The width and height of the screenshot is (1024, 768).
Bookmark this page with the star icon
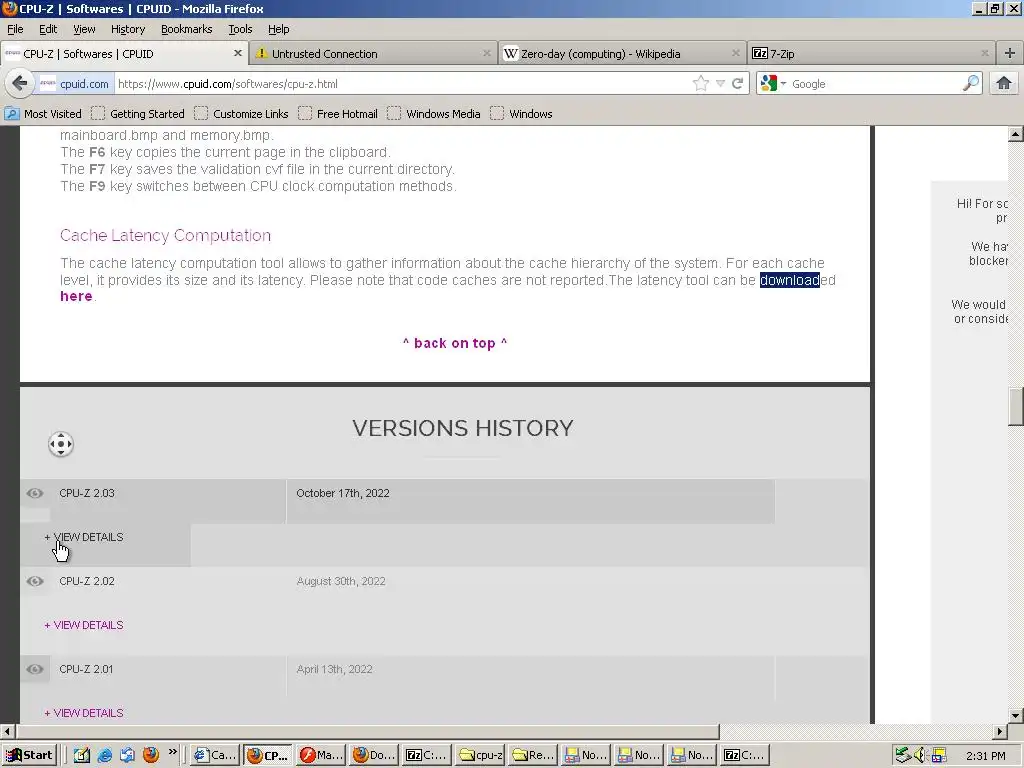(x=701, y=84)
